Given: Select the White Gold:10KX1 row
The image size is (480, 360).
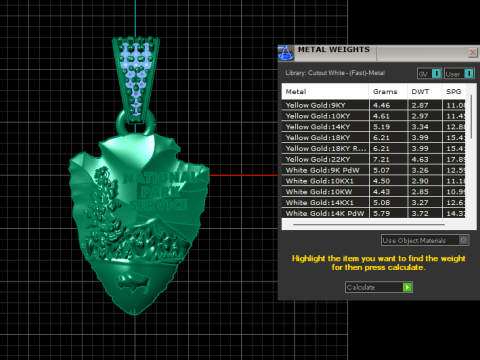Looking at the screenshot, I should pyautogui.click(x=373, y=181).
